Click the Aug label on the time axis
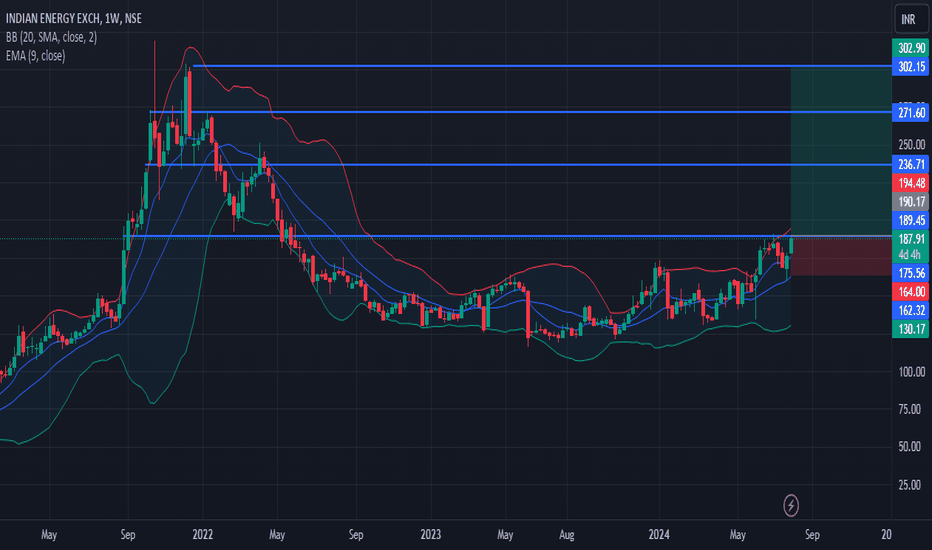Screen dimensions: 932x550 pyautogui.click(x=566, y=535)
